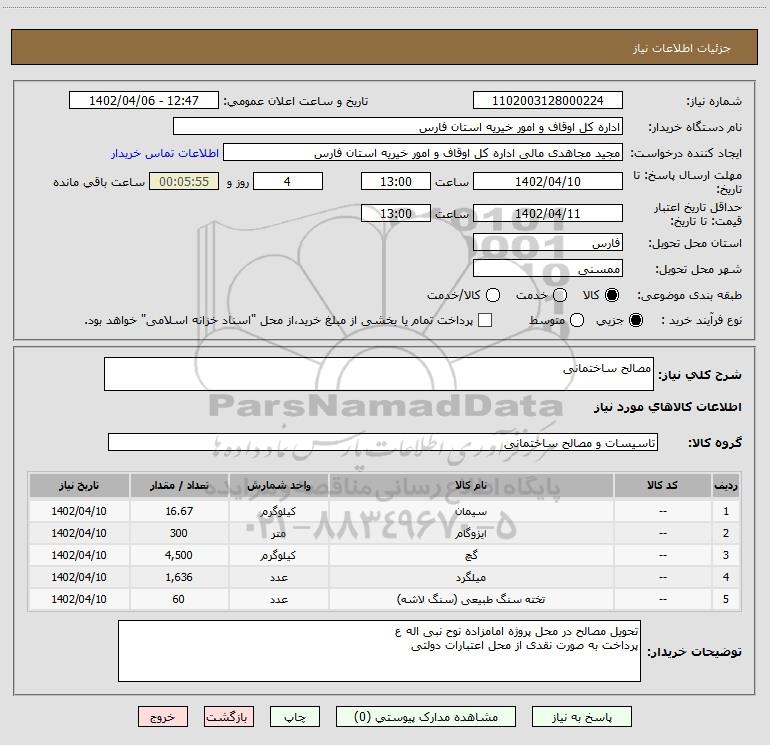This screenshot has height=745, width=770.
Task: Click the پاسخ به نیاز button
Action: coord(582,717)
